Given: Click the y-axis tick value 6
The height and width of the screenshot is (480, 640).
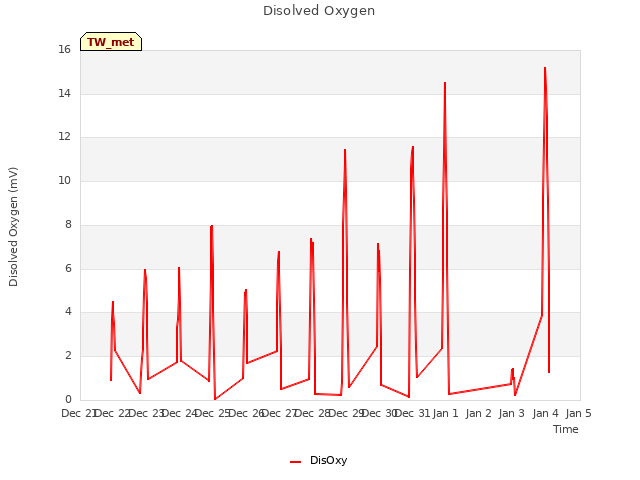Looking at the screenshot, I should (68, 268).
